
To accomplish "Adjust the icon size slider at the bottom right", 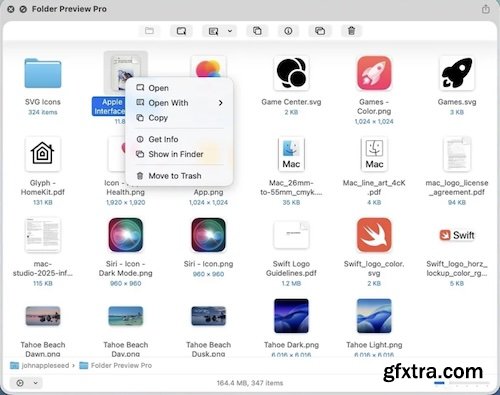I will pos(462,383).
